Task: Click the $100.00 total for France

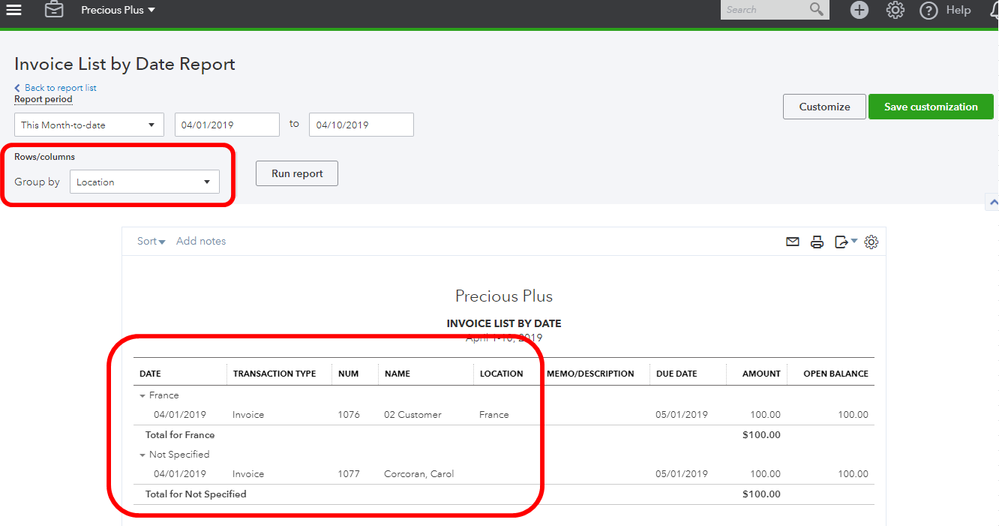Action: click(761, 435)
